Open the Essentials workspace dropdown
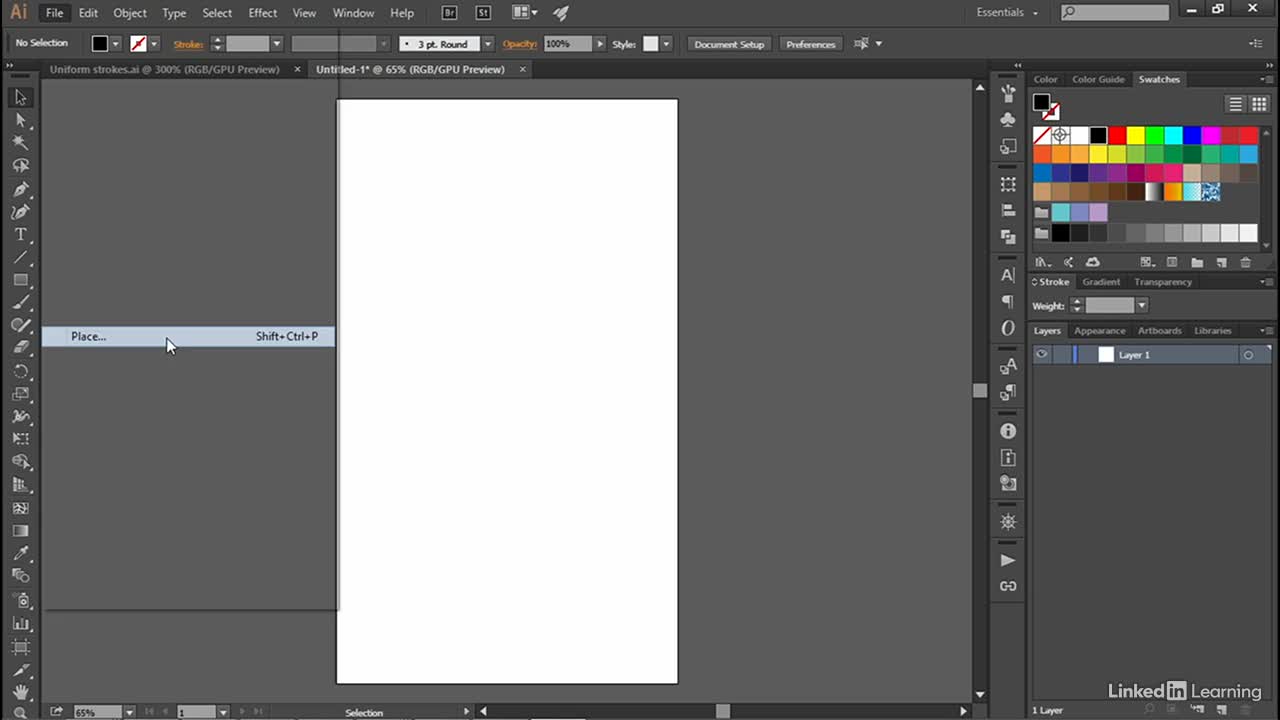 (1007, 13)
